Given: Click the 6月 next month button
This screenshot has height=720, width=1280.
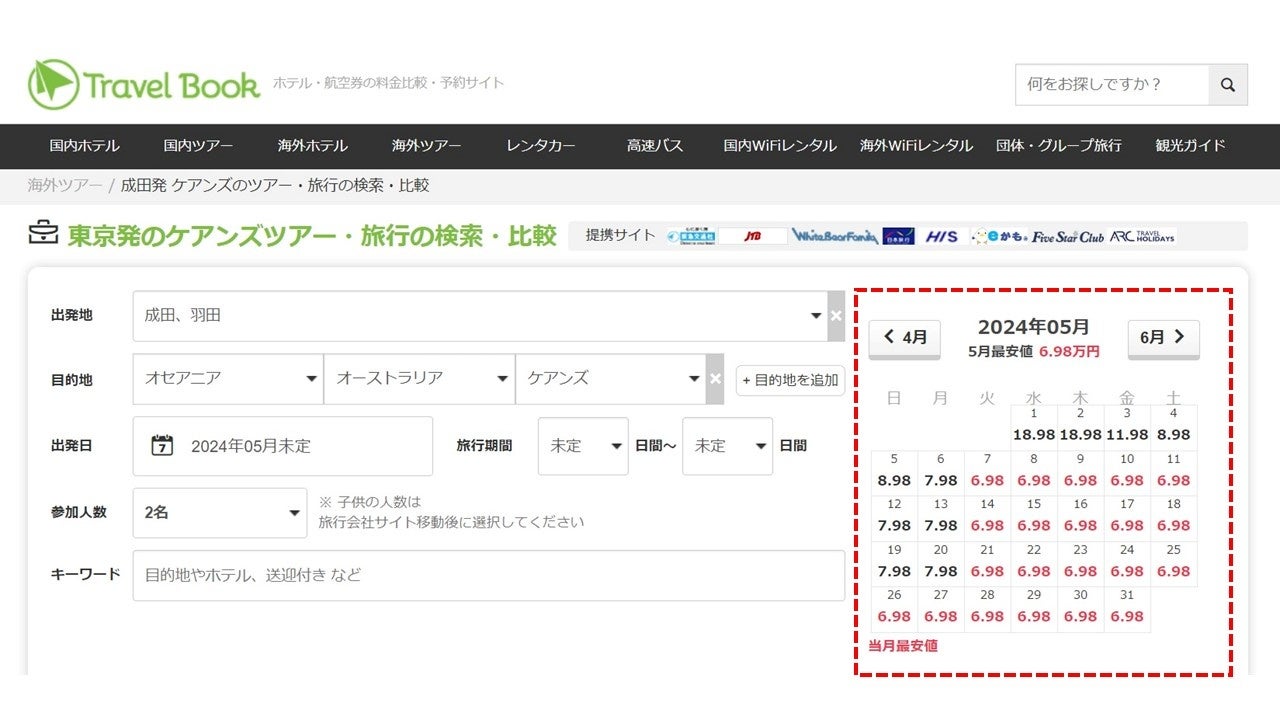Looking at the screenshot, I should tap(1163, 338).
